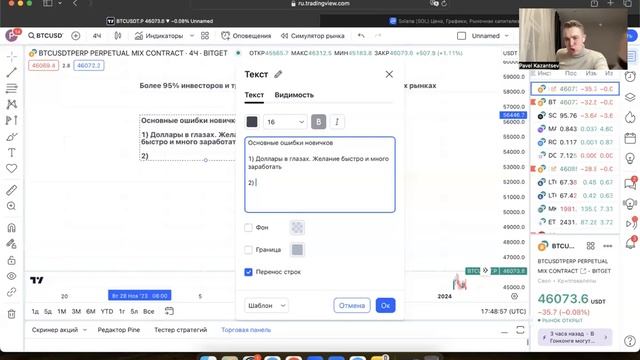Reload page in Safari address bar
Viewport: 640px width, 360px height.
point(444,4)
